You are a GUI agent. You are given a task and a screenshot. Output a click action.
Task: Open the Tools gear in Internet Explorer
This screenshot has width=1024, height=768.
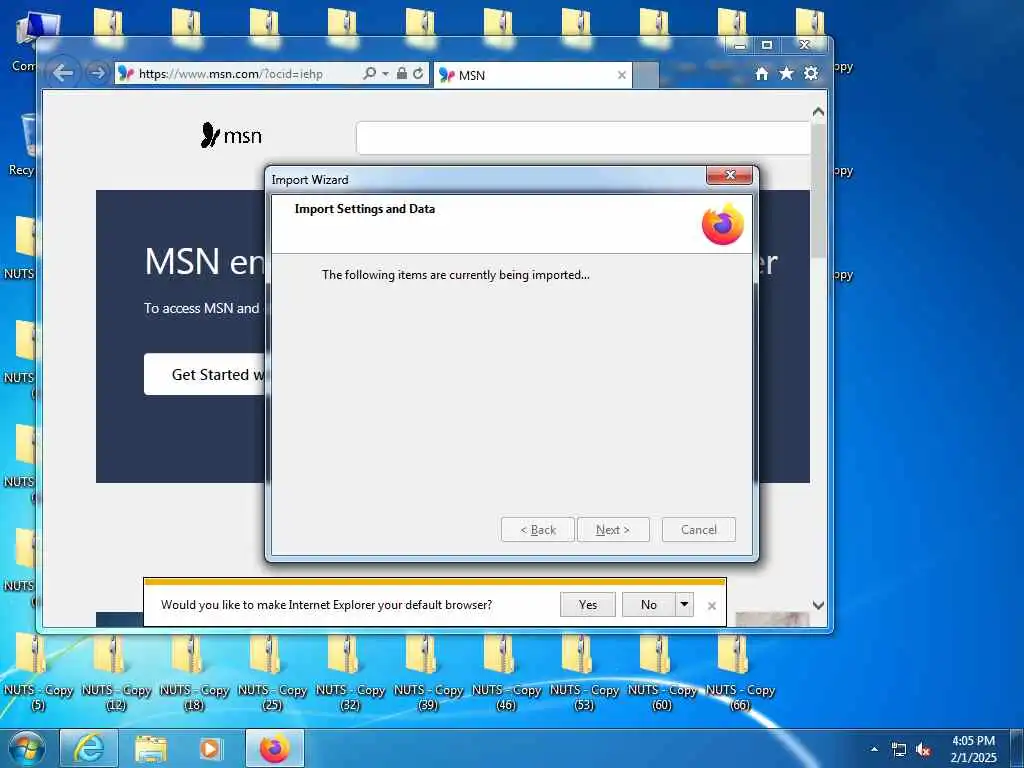[x=811, y=73]
